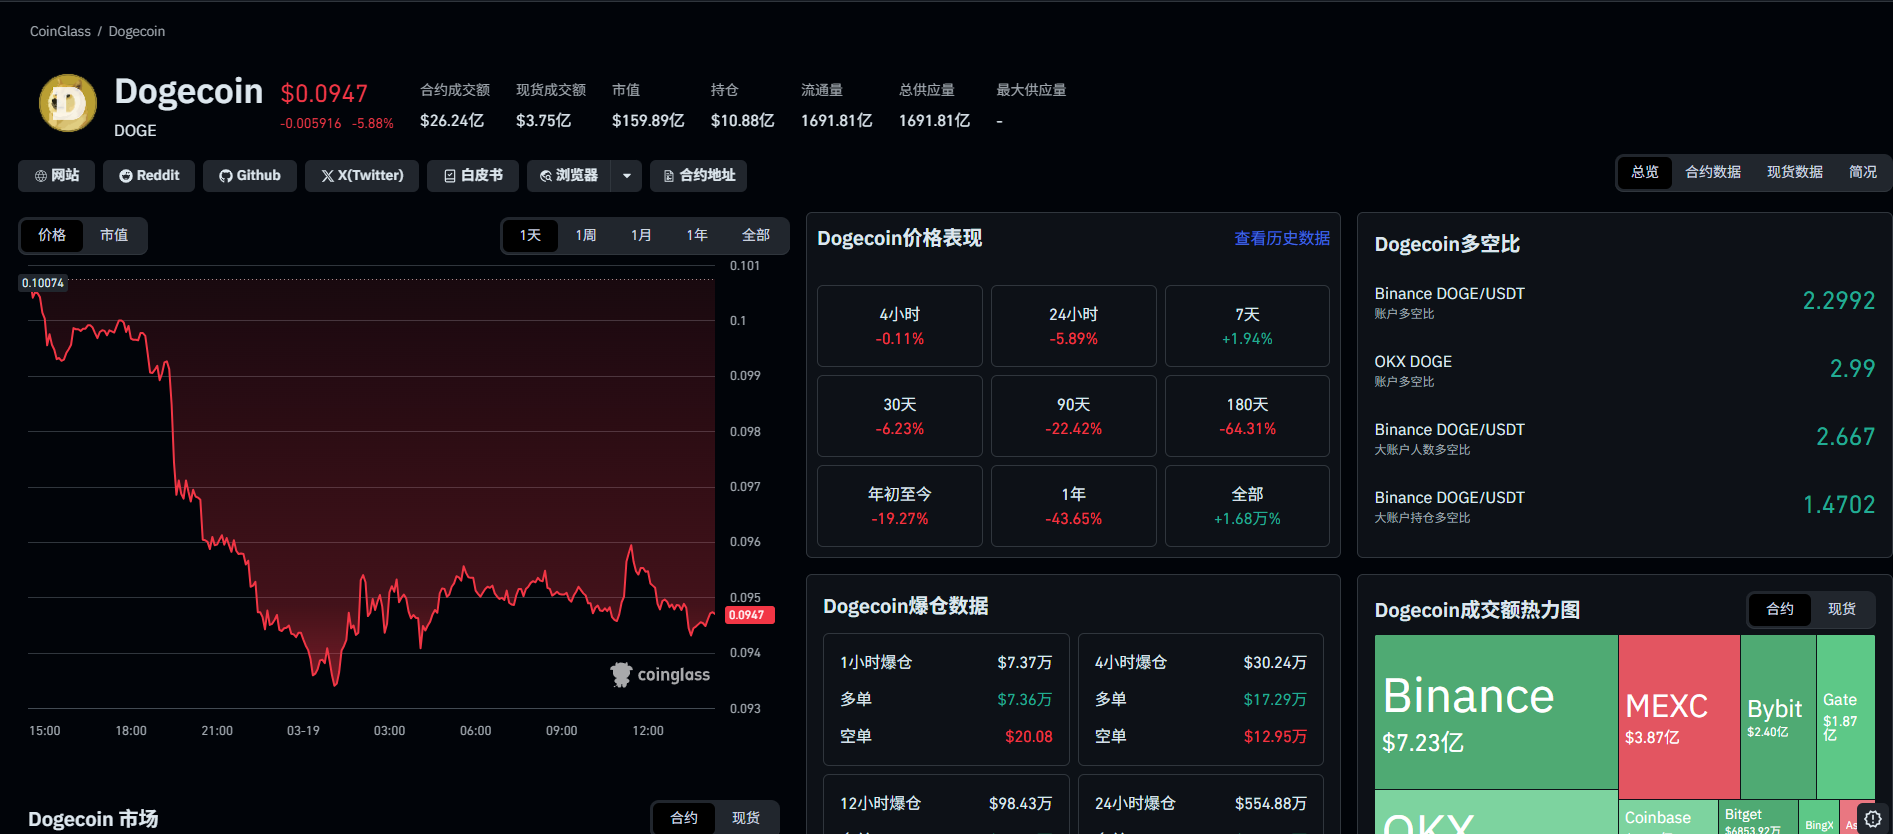The height and width of the screenshot is (834, 1893).
Task: Click the Dogecoin coin logo
Action: pyautogui.click(x=67, y=103)
